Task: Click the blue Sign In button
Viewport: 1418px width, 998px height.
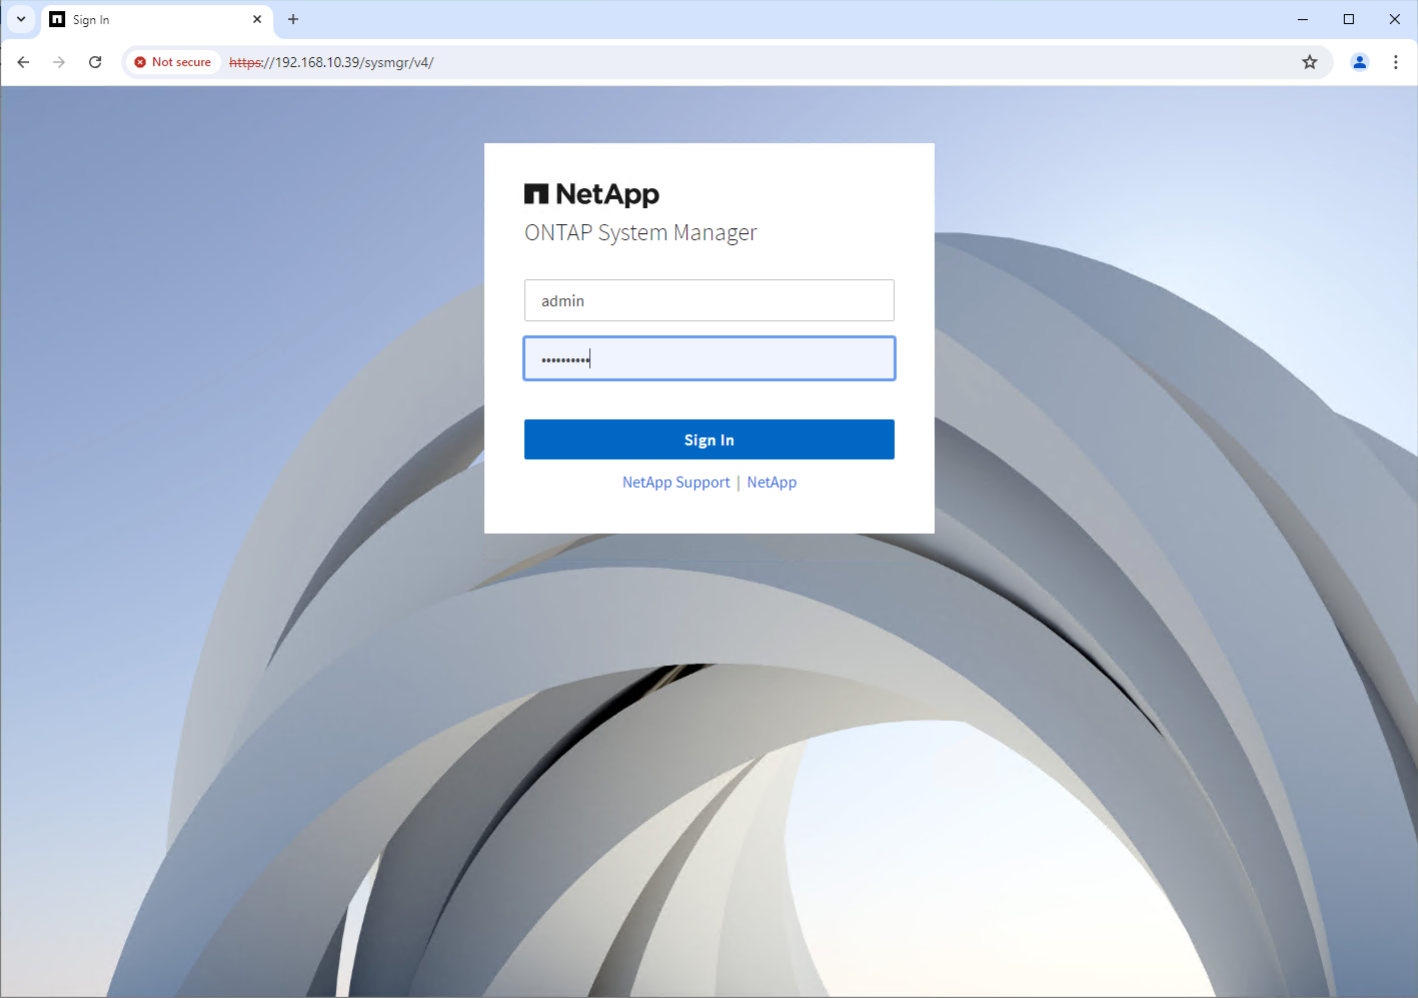Action: coord(709,439)
